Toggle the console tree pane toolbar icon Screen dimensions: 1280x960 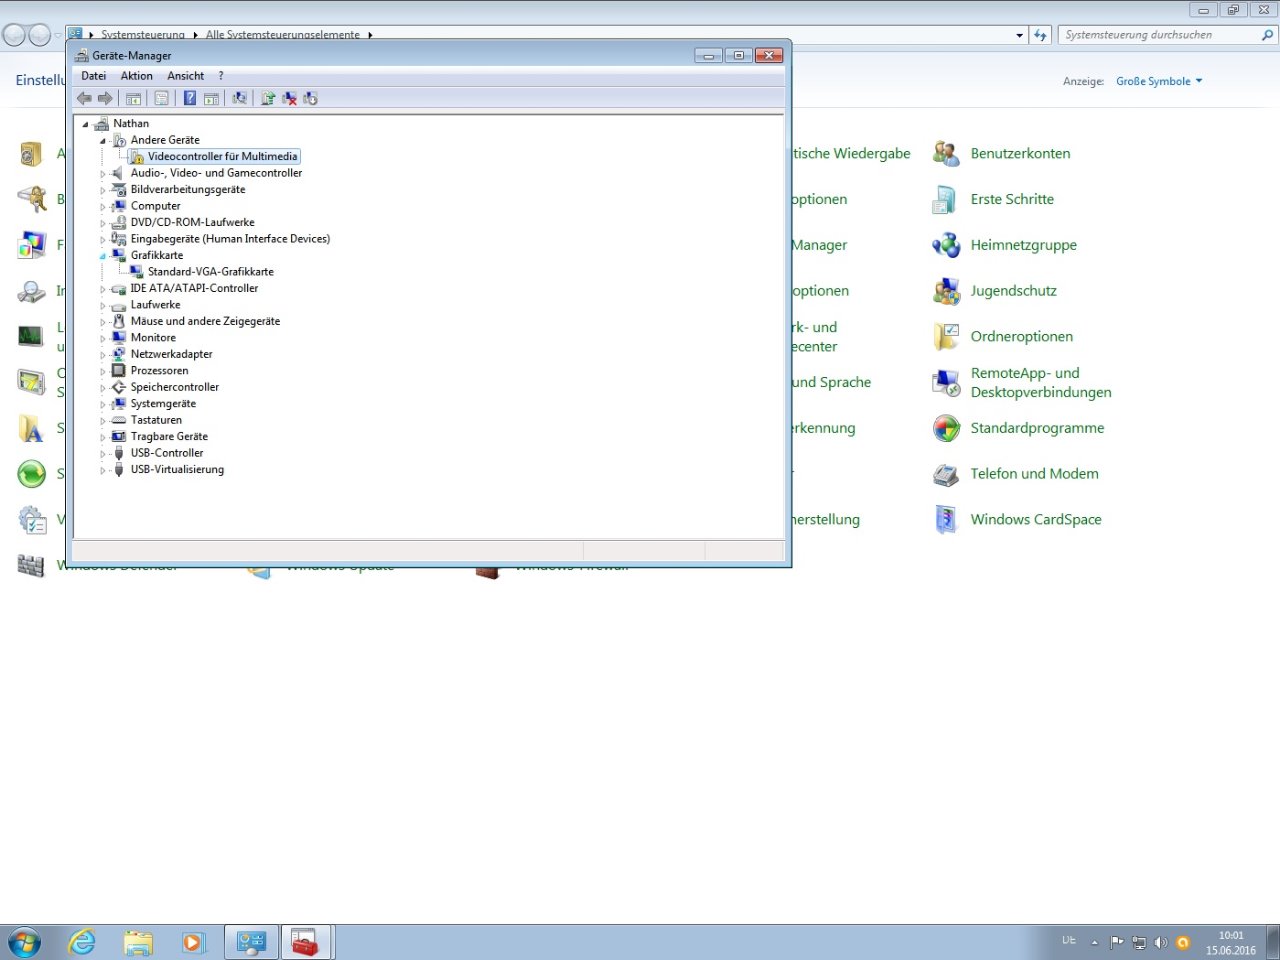coord(133,98)
